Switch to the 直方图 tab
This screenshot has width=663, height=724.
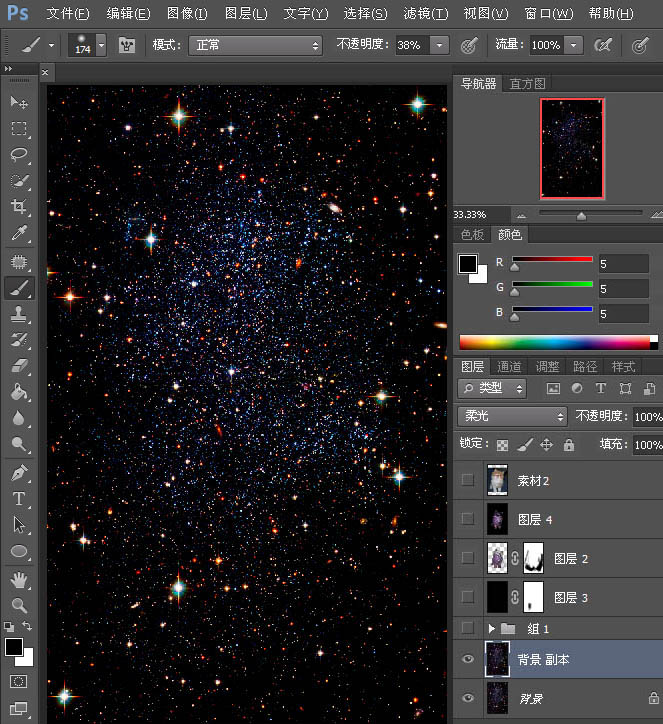point(527,84)
